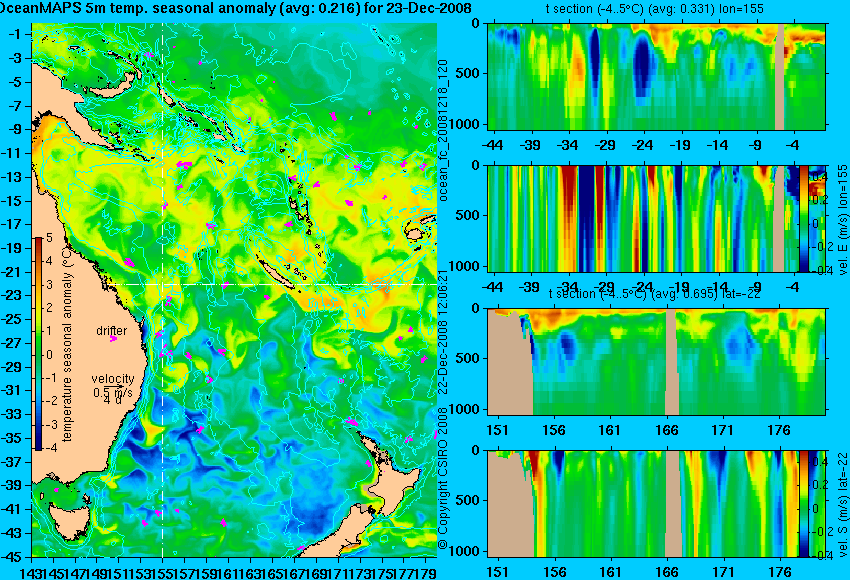Click the '-1' latitude tick on main map
The image size is (850, 580).
[15, 34]
